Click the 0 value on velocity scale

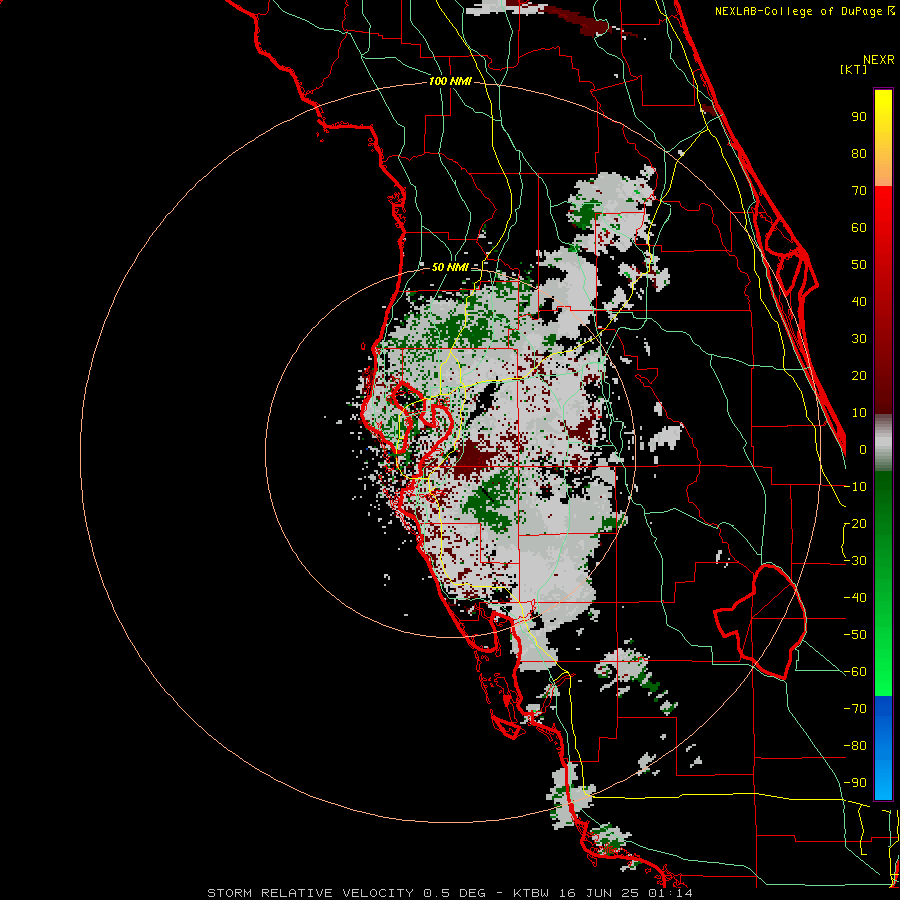click(863, 449)
